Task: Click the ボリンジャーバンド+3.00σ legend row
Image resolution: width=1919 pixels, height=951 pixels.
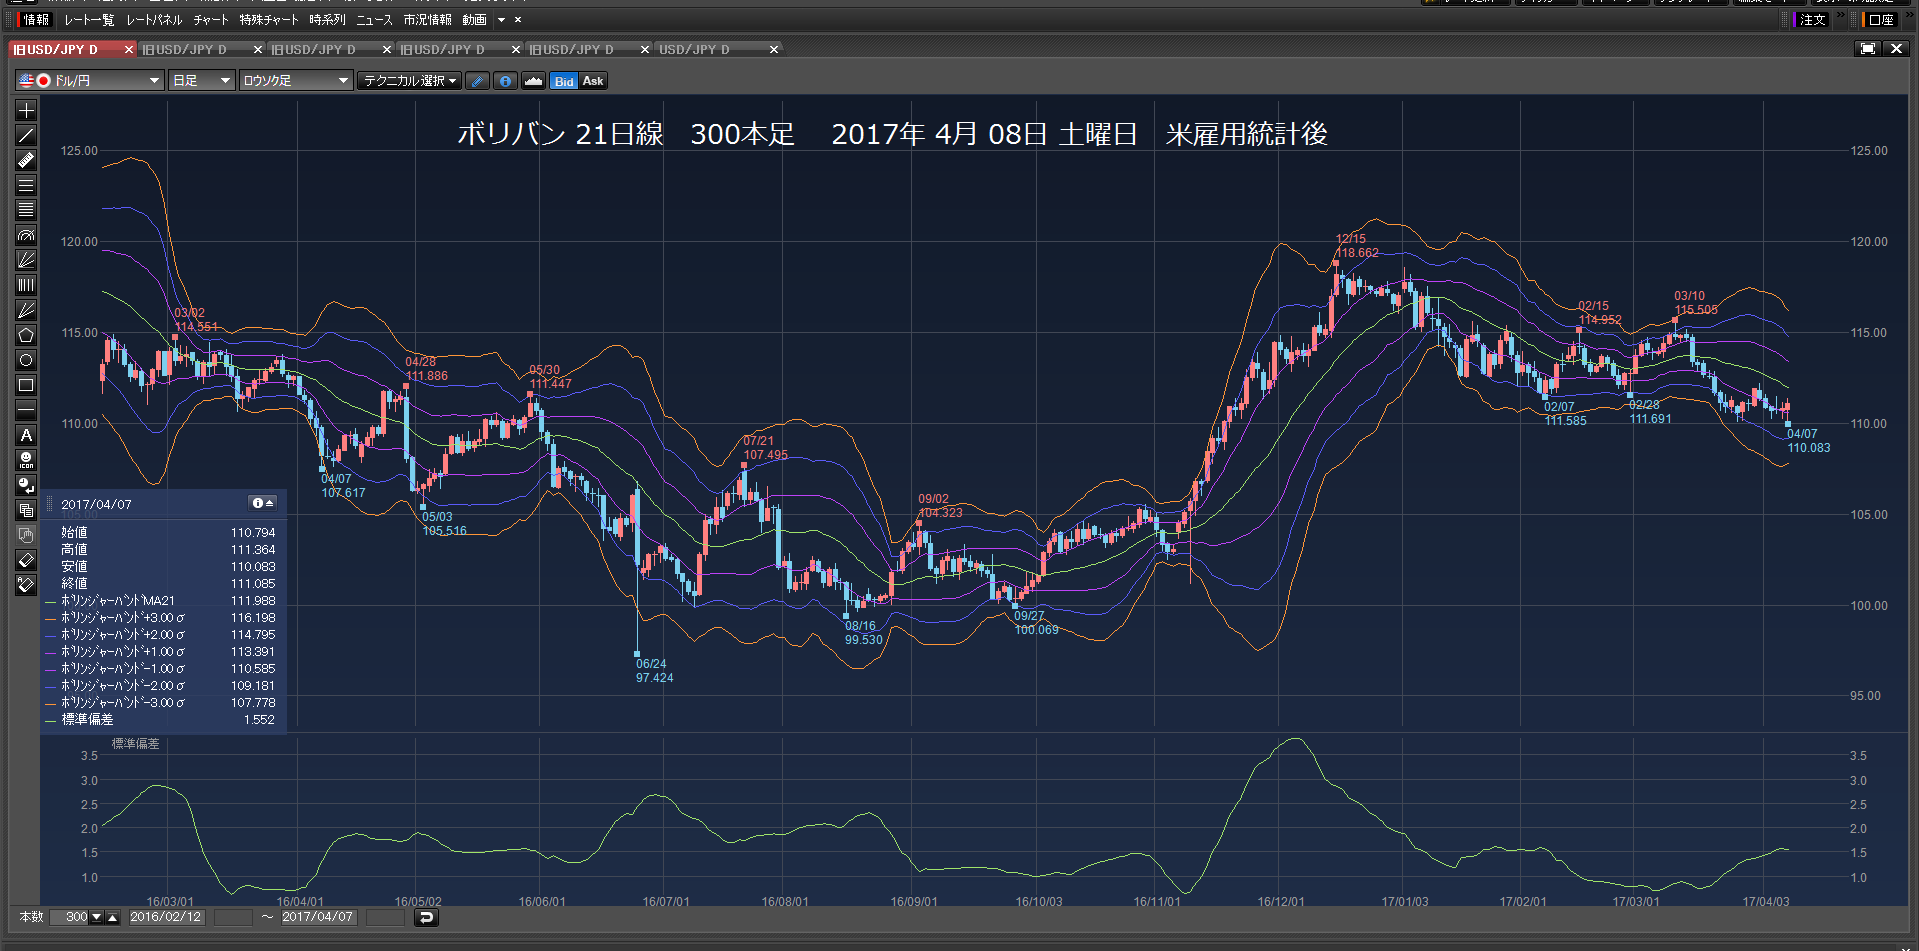Action: pos(160,618)
